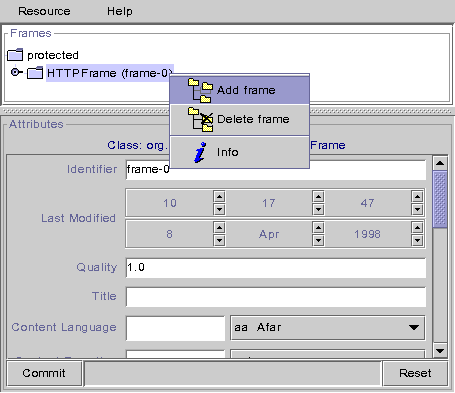
Task: Click the Title label
Action: pos(104,296)
